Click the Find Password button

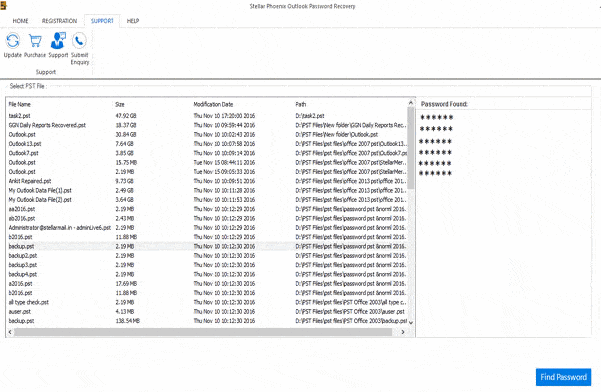click(563, 377)
